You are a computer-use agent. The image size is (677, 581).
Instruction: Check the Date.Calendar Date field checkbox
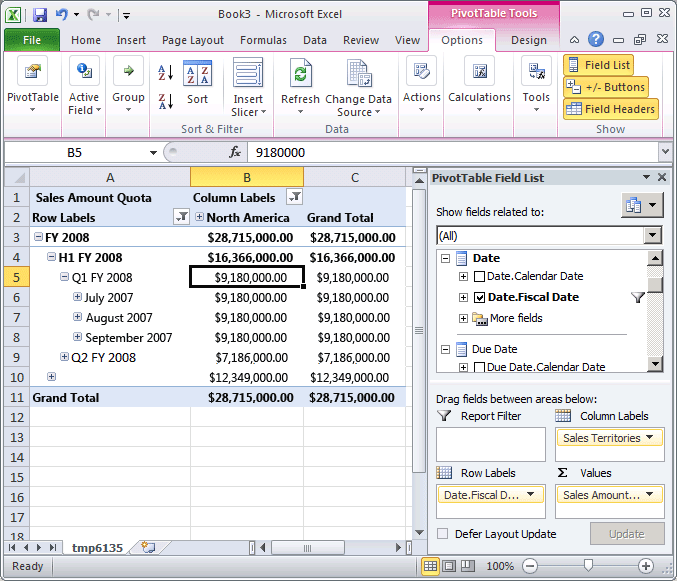click(480, 276)
